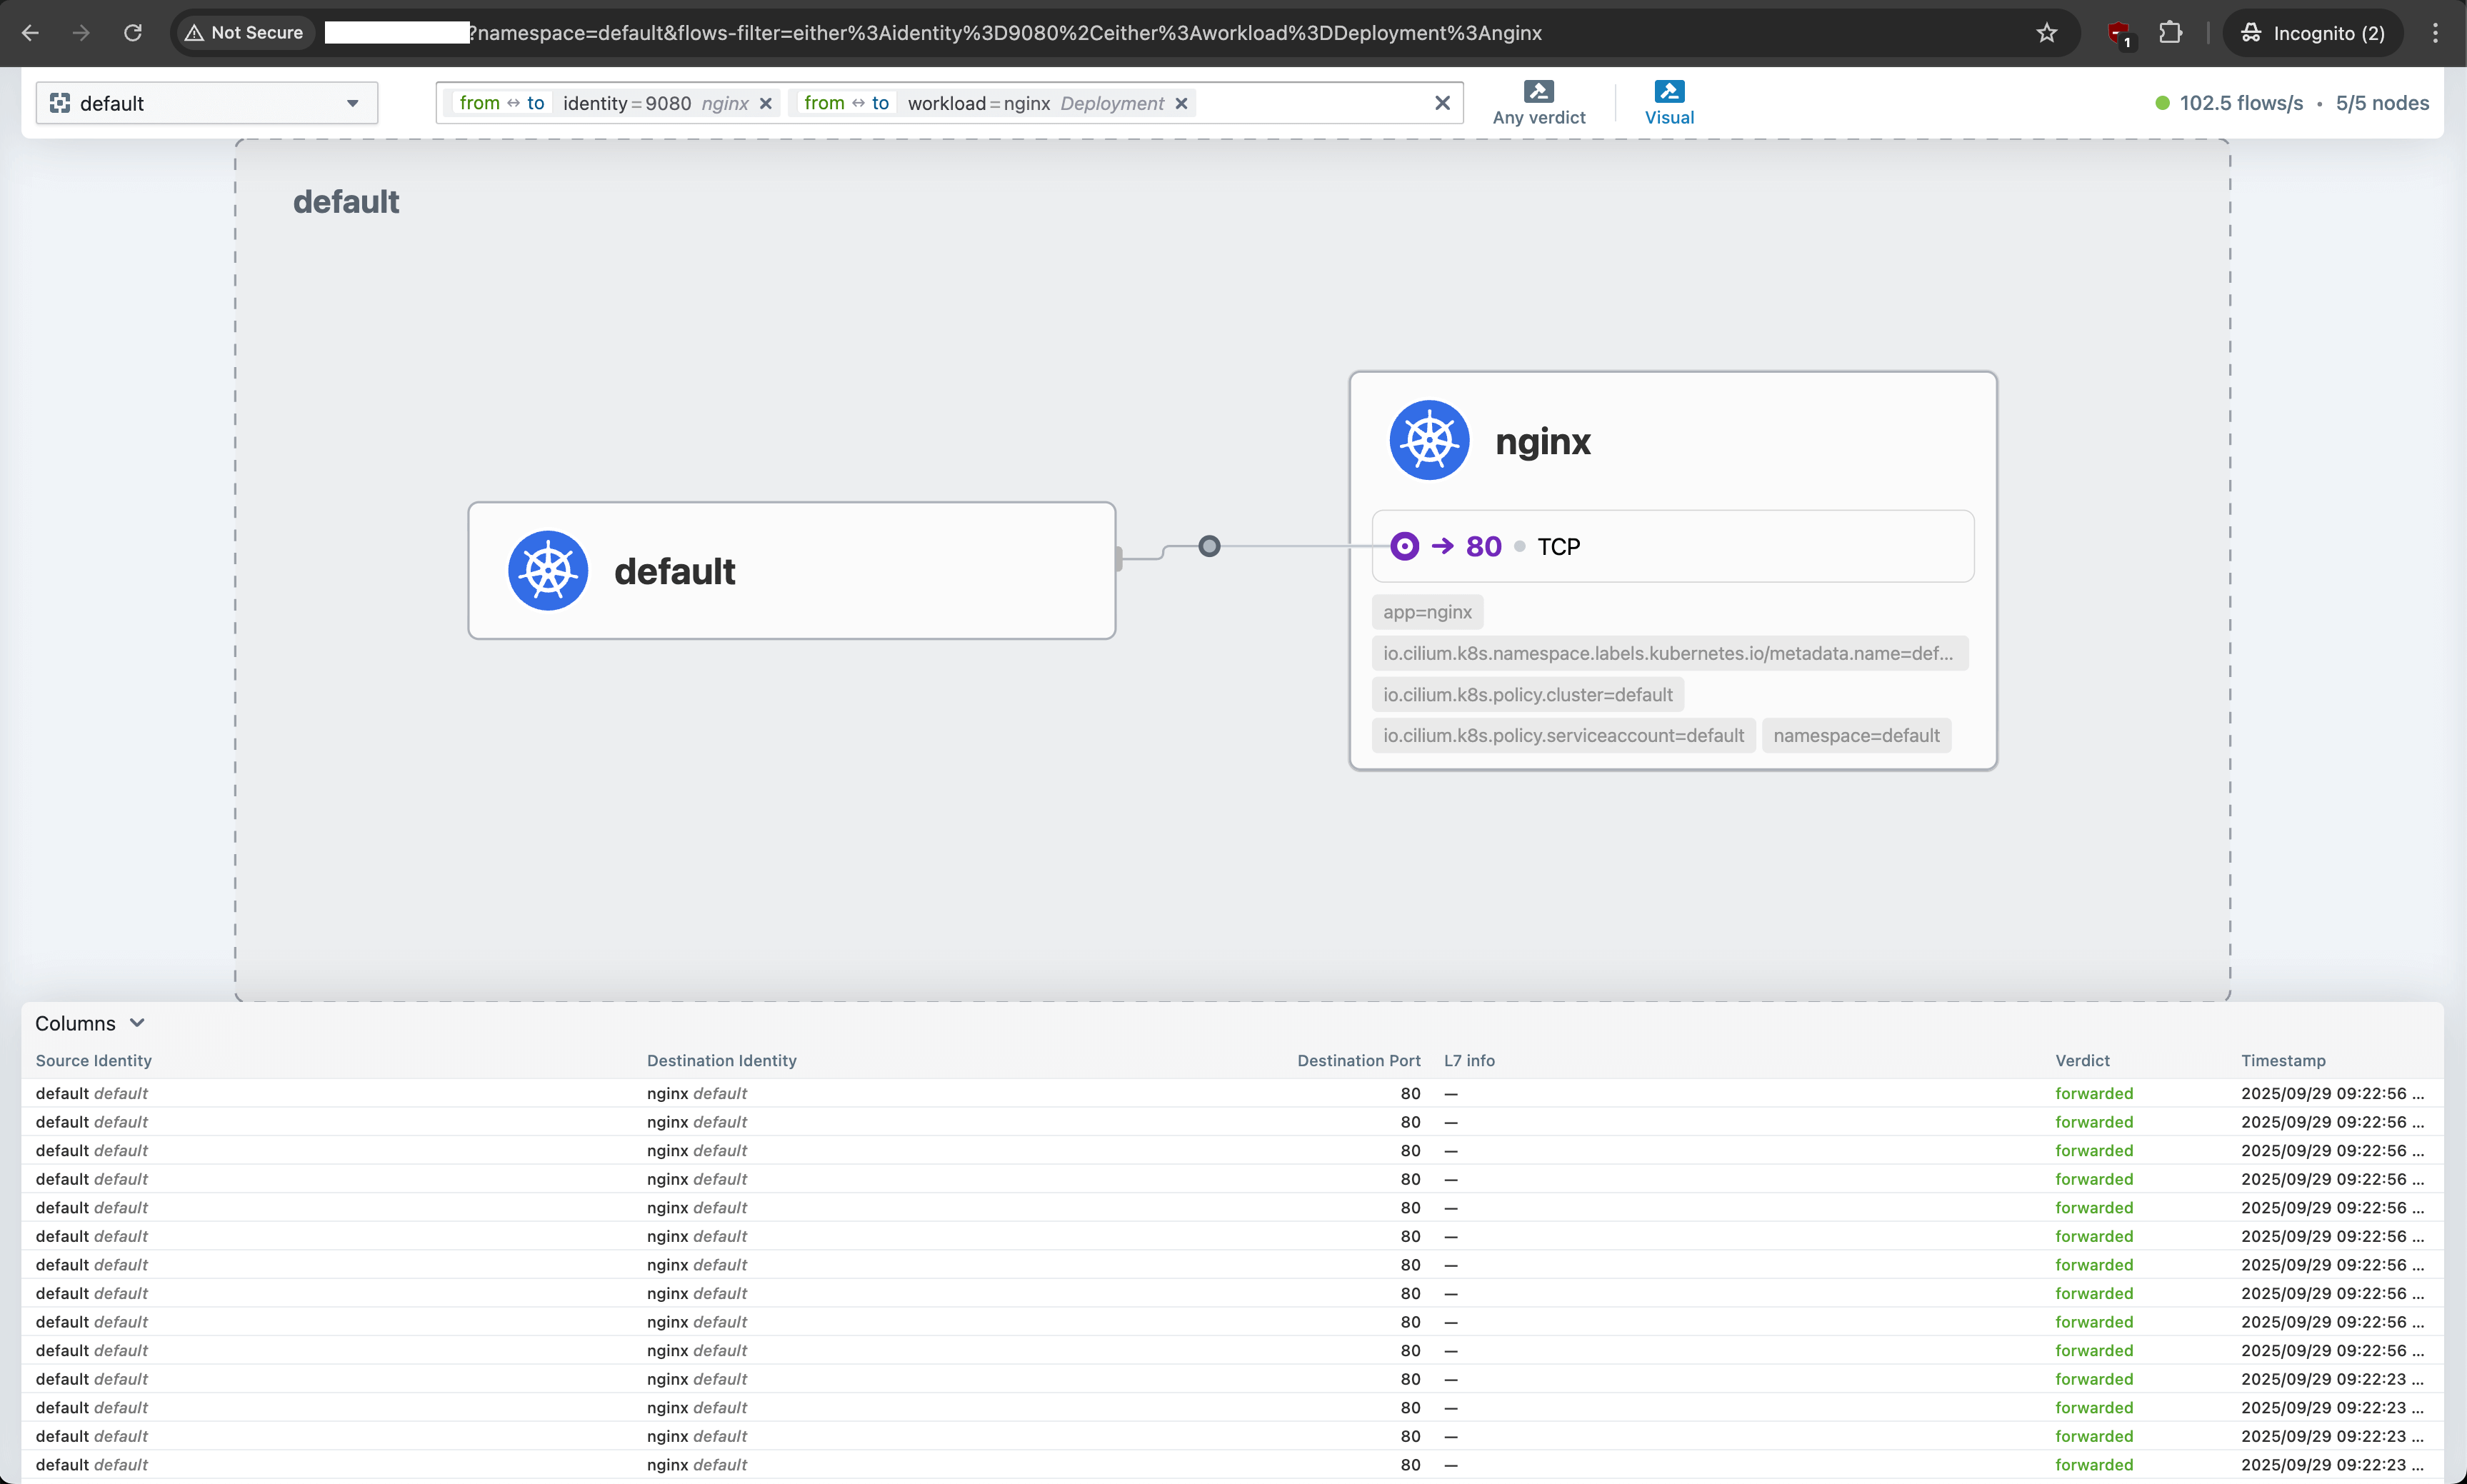Expand the Columns dropdown

[90, 1023]
